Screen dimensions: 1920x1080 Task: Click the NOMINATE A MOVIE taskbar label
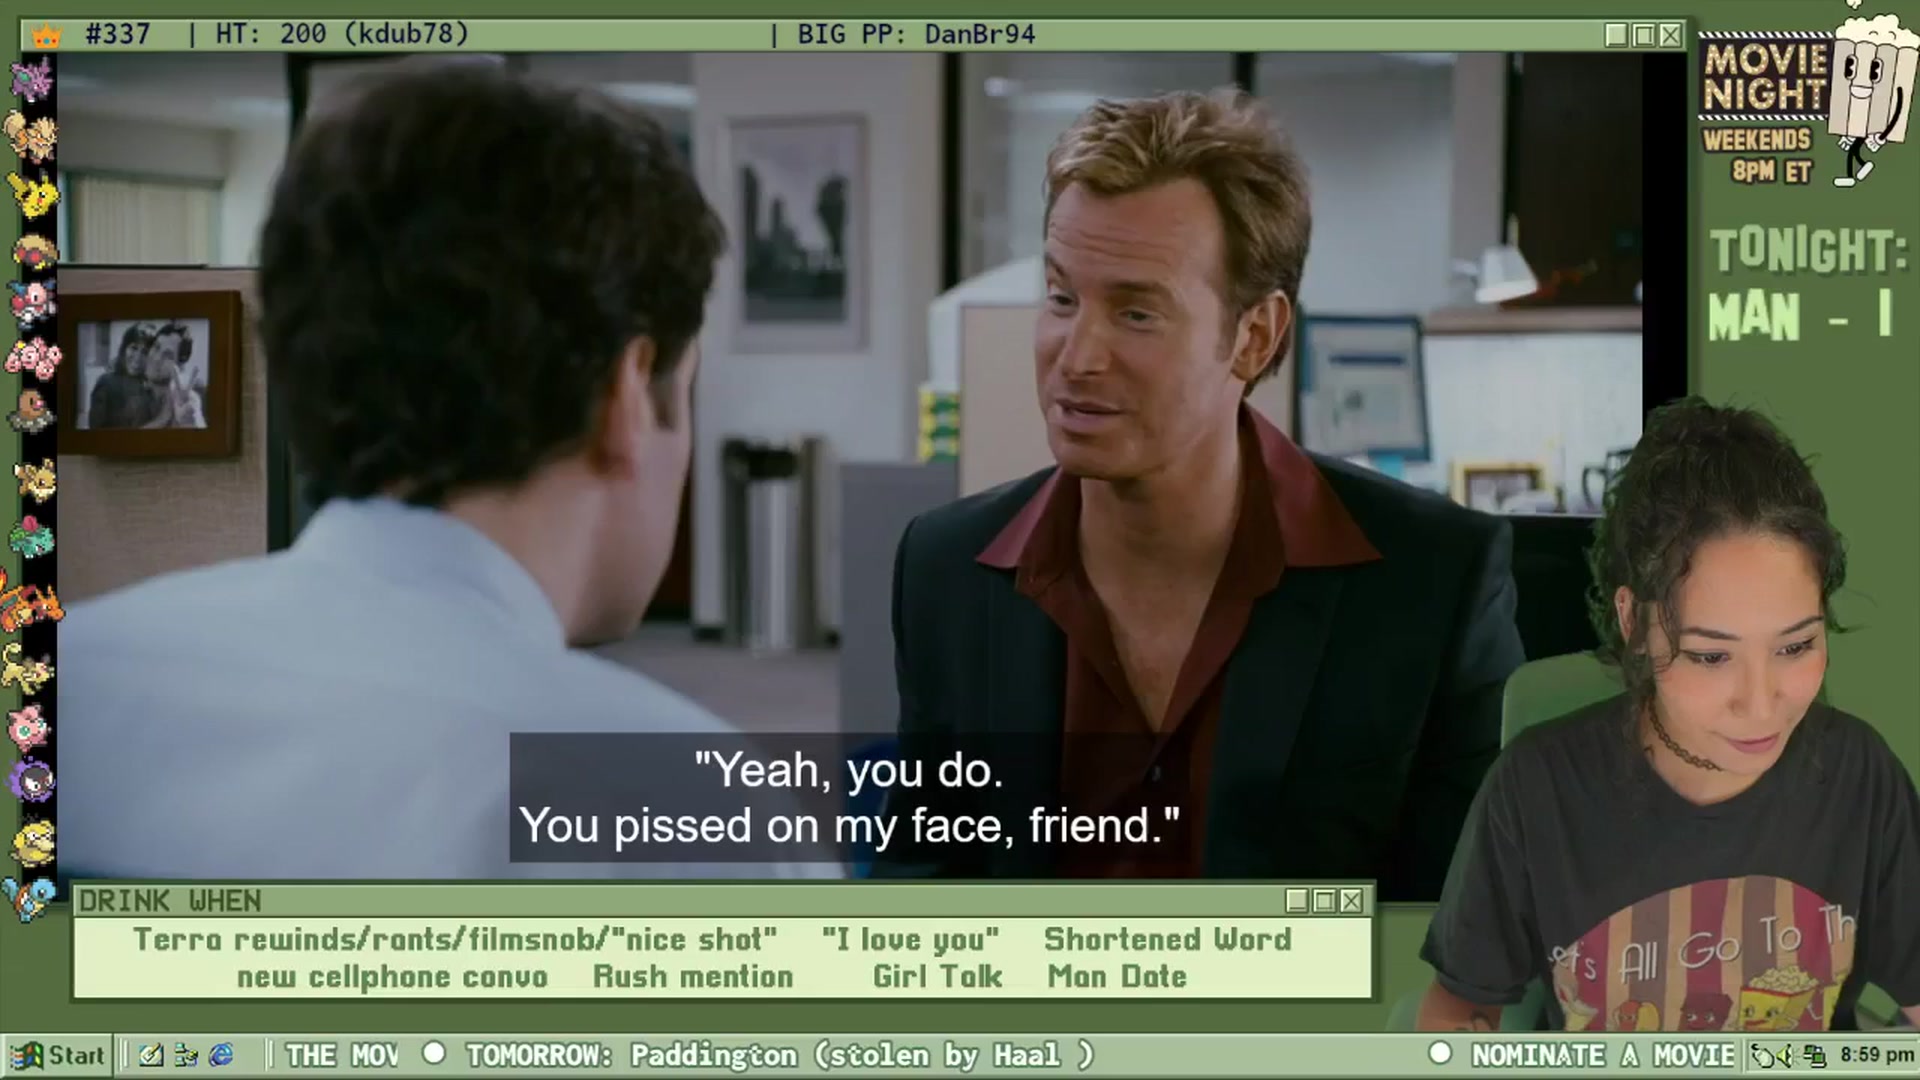click(x=1603, y=1055)
